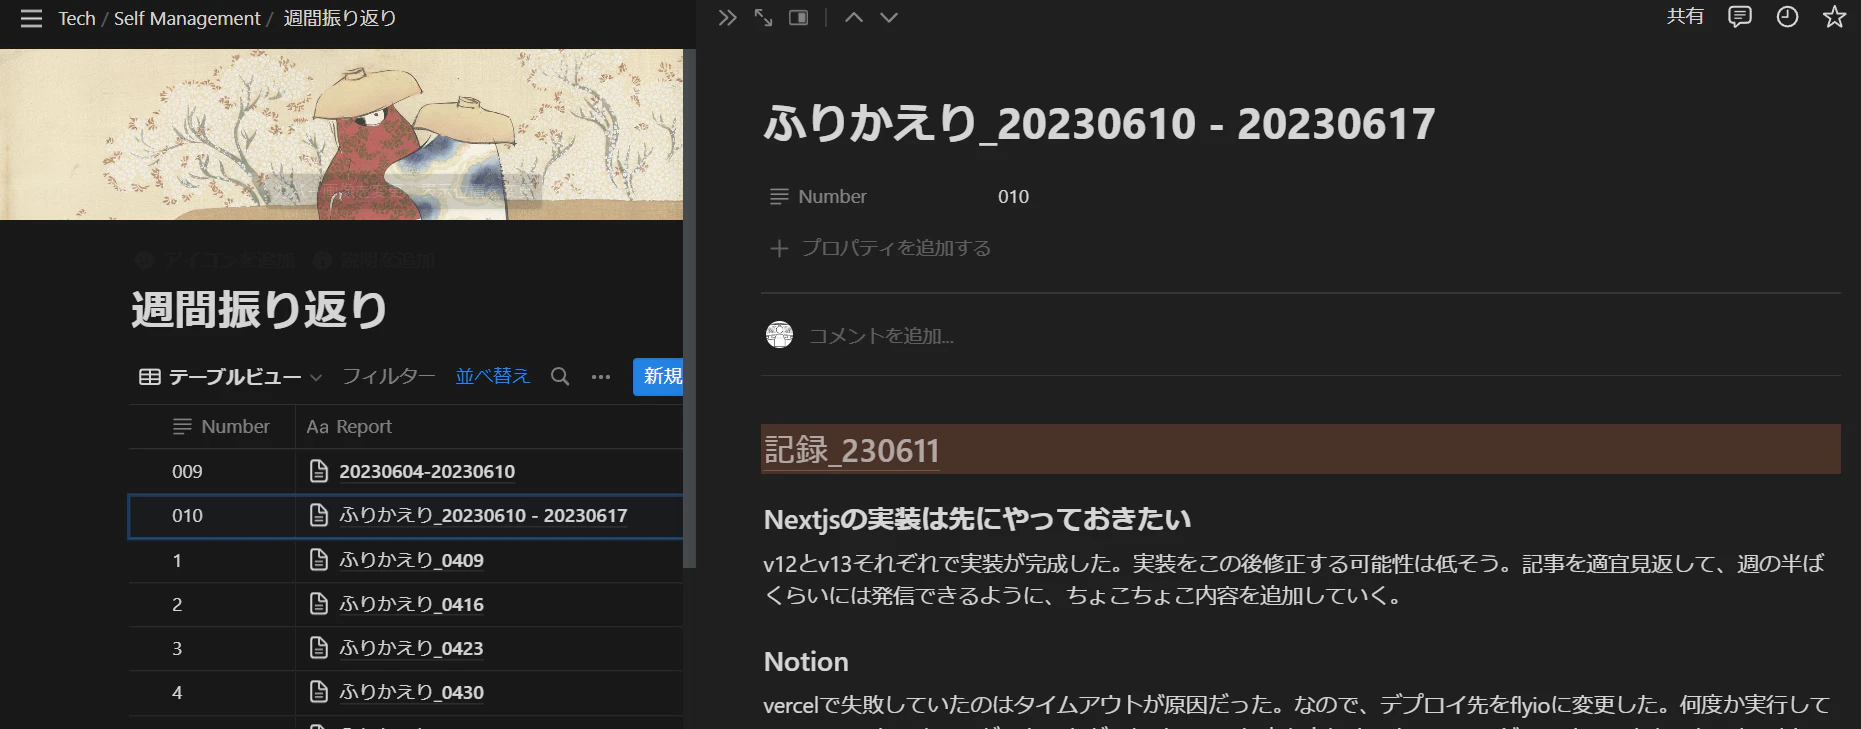This screenshot has width=1861, height=729.
Task: Click the number cell containing 4
Action: [212, 692]
